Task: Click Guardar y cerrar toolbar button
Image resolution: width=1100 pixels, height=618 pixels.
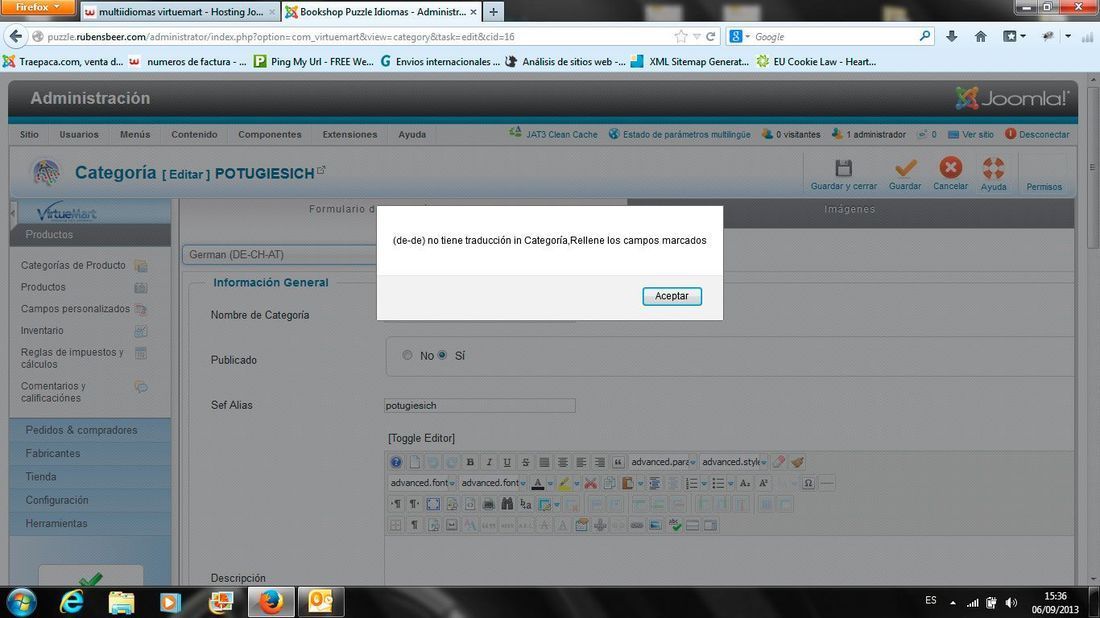Action: pos(843,175)
